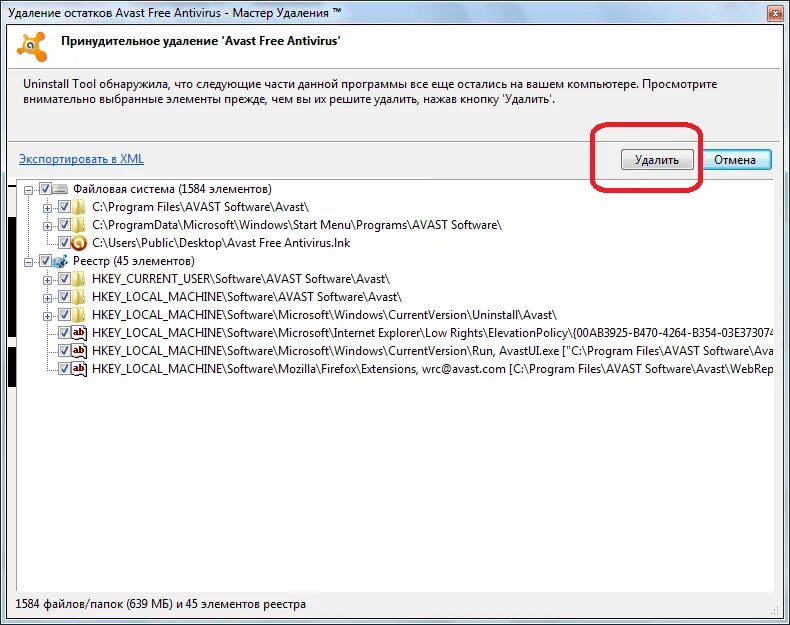
Task: Click the ab value icon of Firefox Extensions entry
Action: click(x=79, y=369)
